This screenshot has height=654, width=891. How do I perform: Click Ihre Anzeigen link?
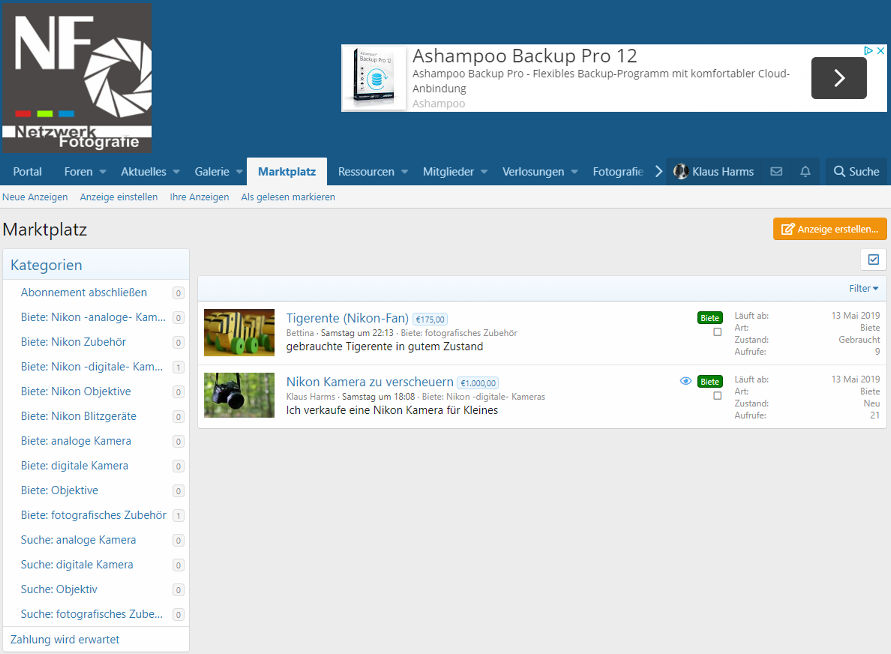199,197
